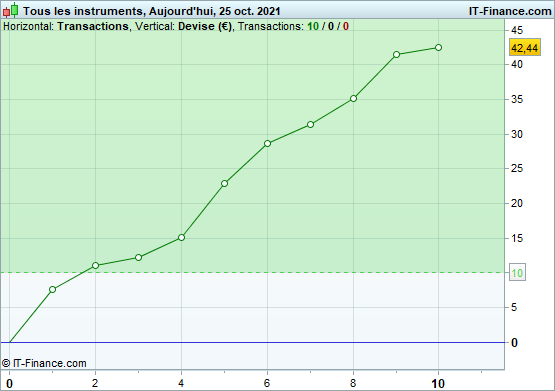The width and height of the screenshot is (555, 391).
Task: Select the data point at transaction 8
Action: [353, 98]
